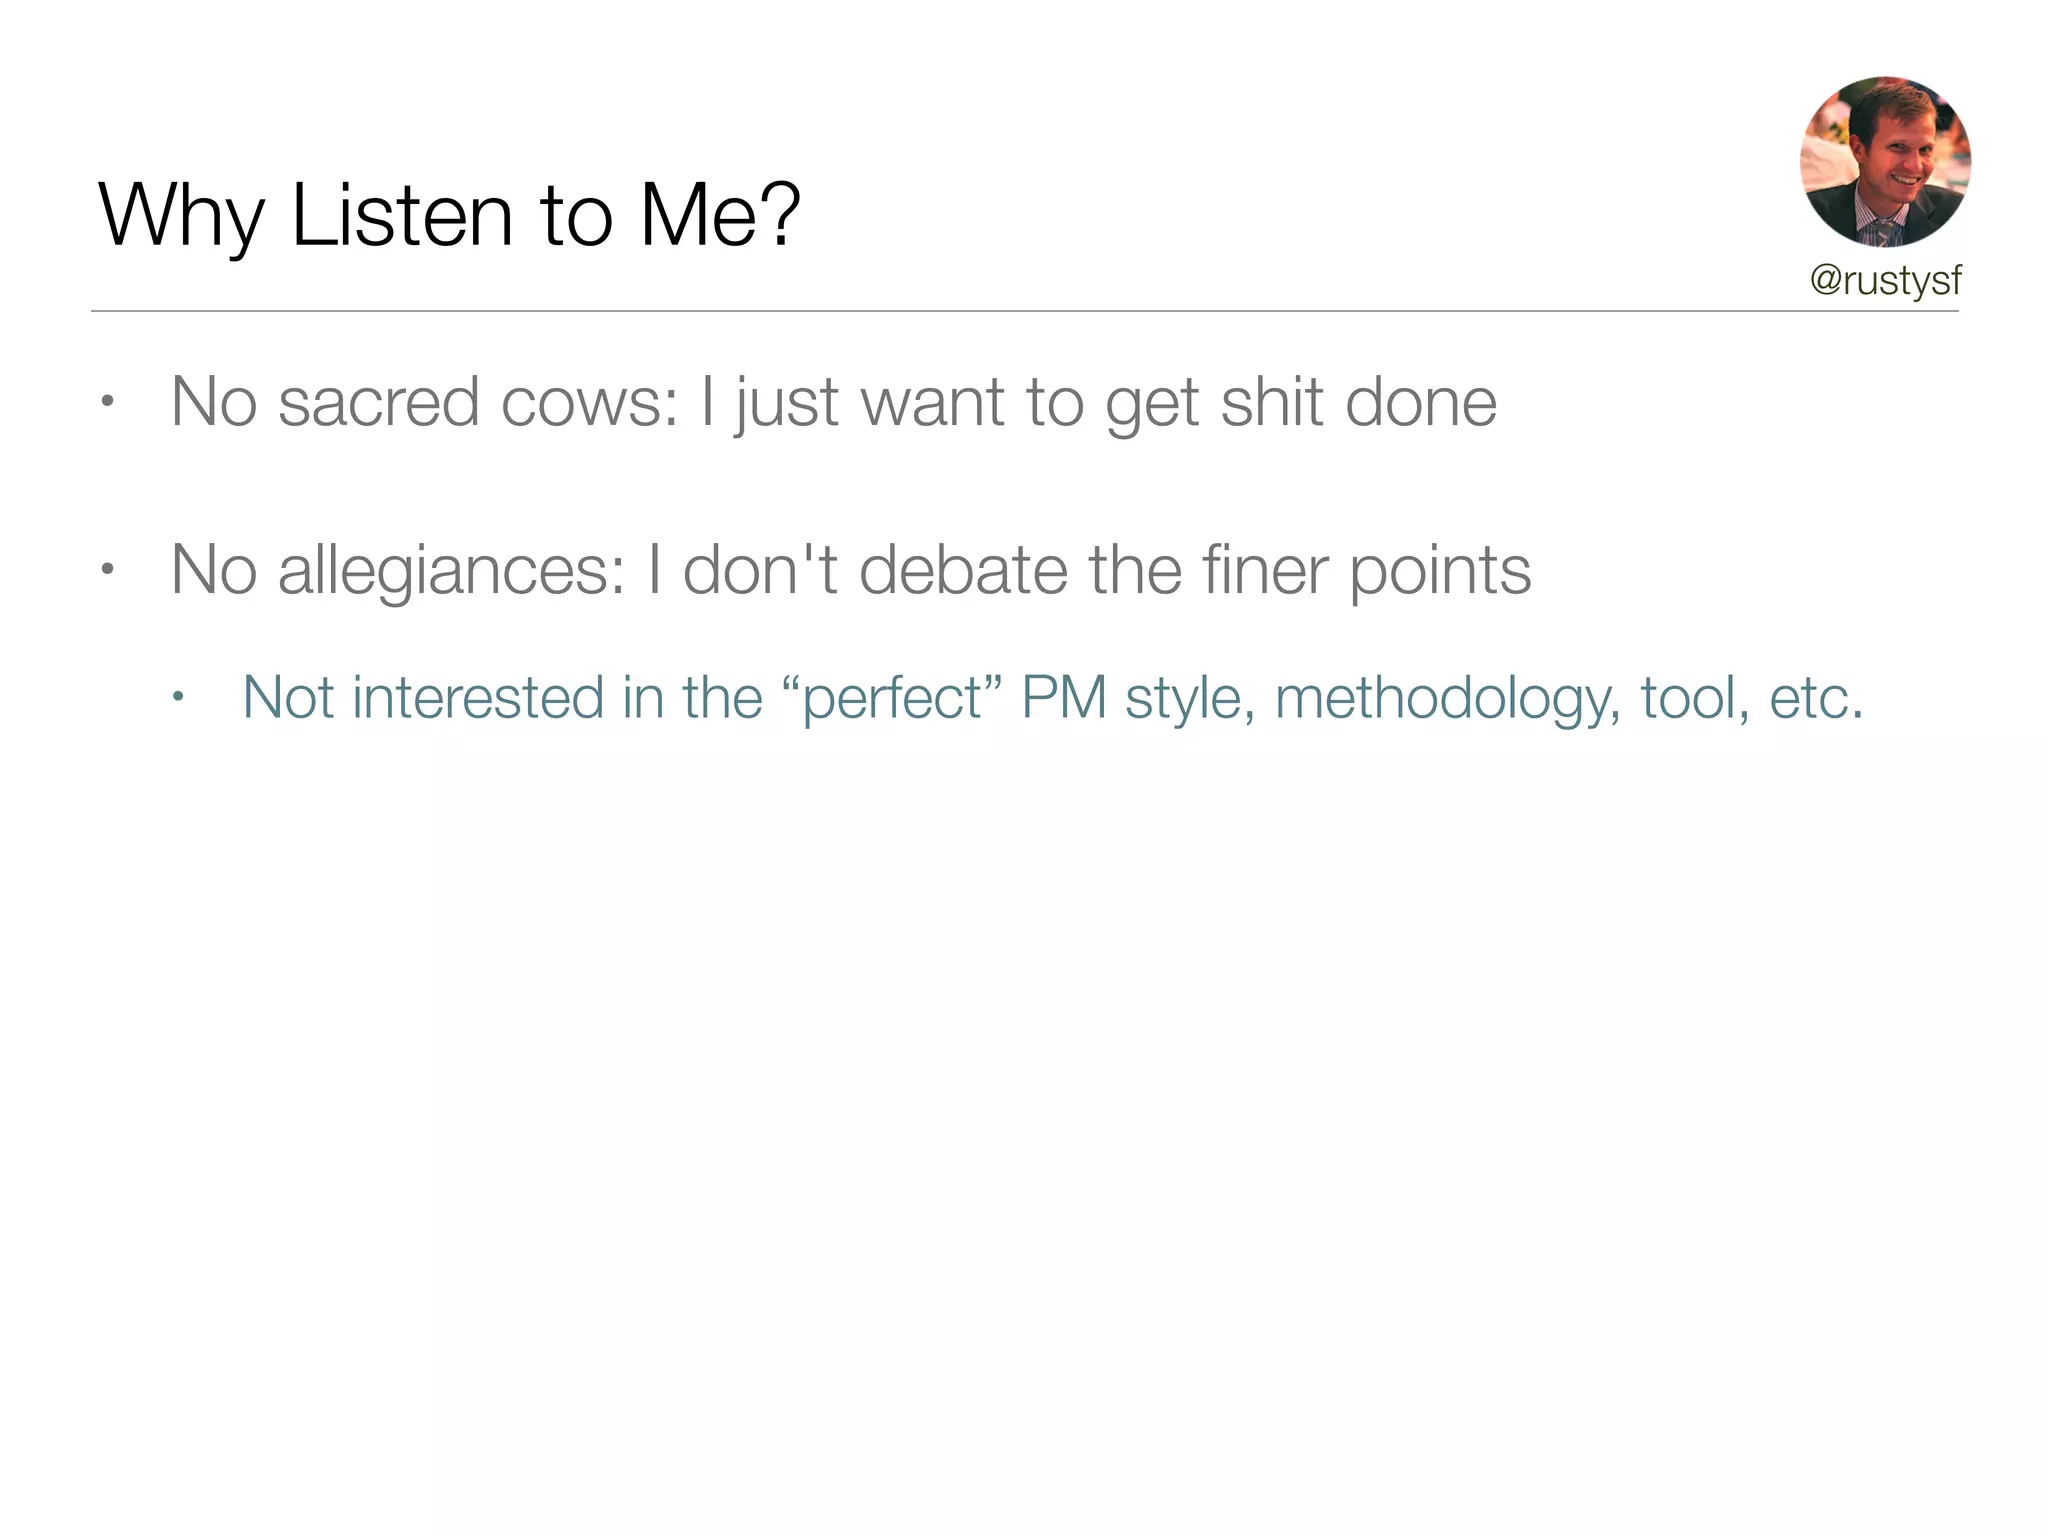Click the horizontal divider under the title
This screenshot has width=2048, height=1536.
(x=1024, y=311)
